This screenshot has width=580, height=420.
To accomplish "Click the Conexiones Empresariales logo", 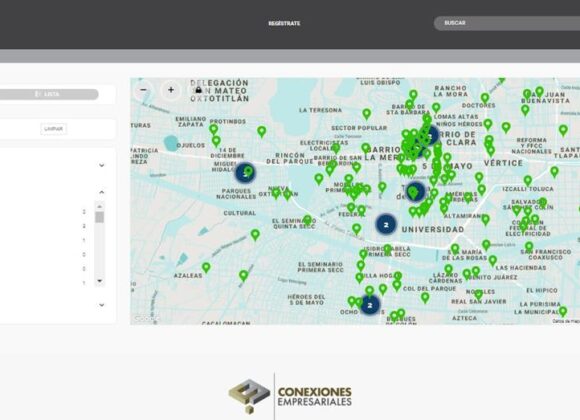I will [290, 396].
